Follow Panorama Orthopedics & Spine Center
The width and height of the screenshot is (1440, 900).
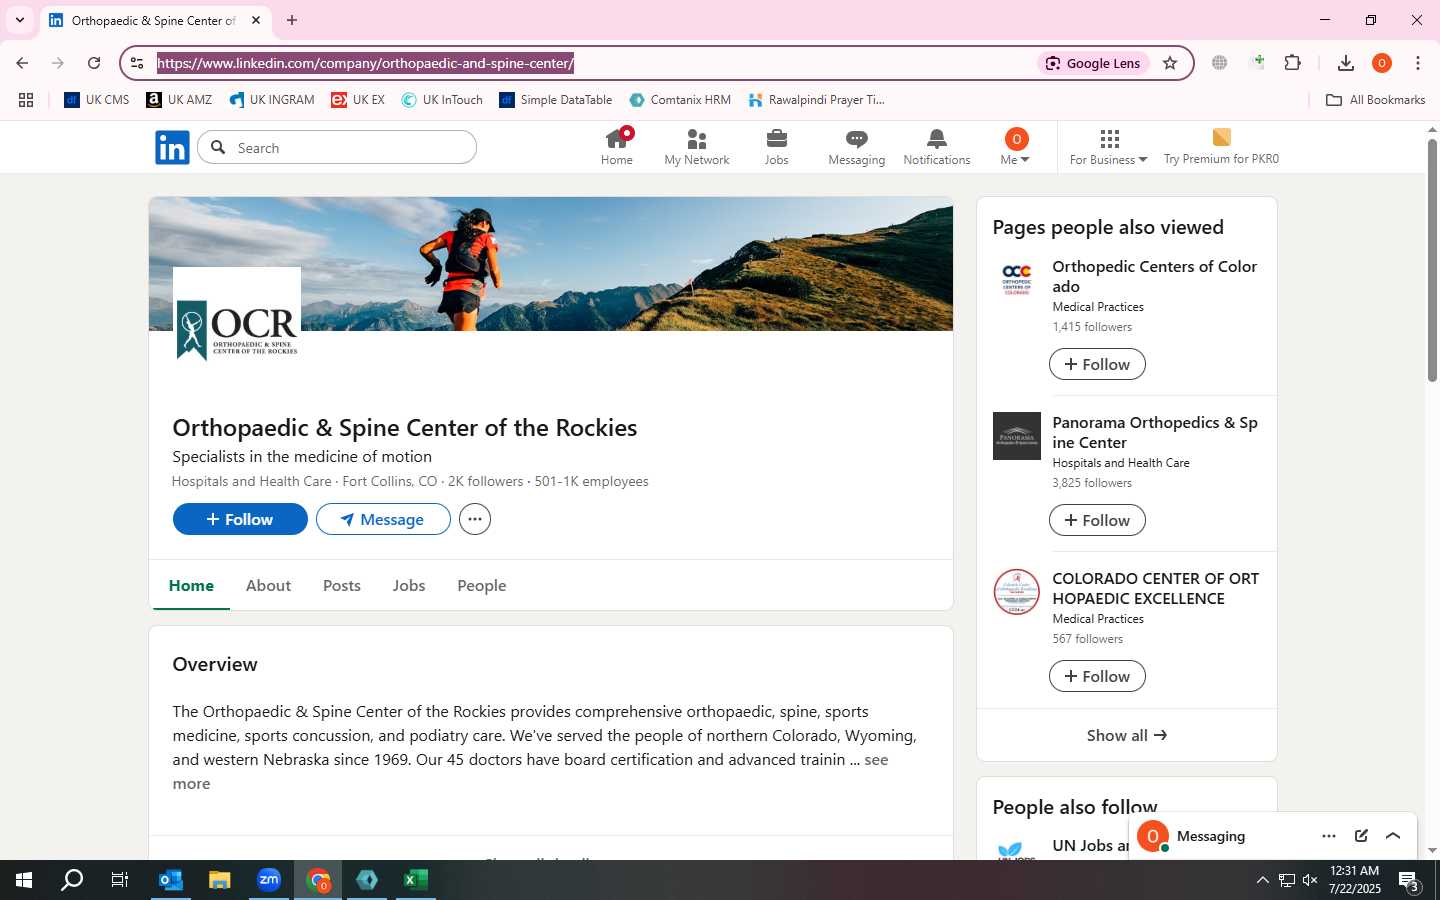[1097, 520]
